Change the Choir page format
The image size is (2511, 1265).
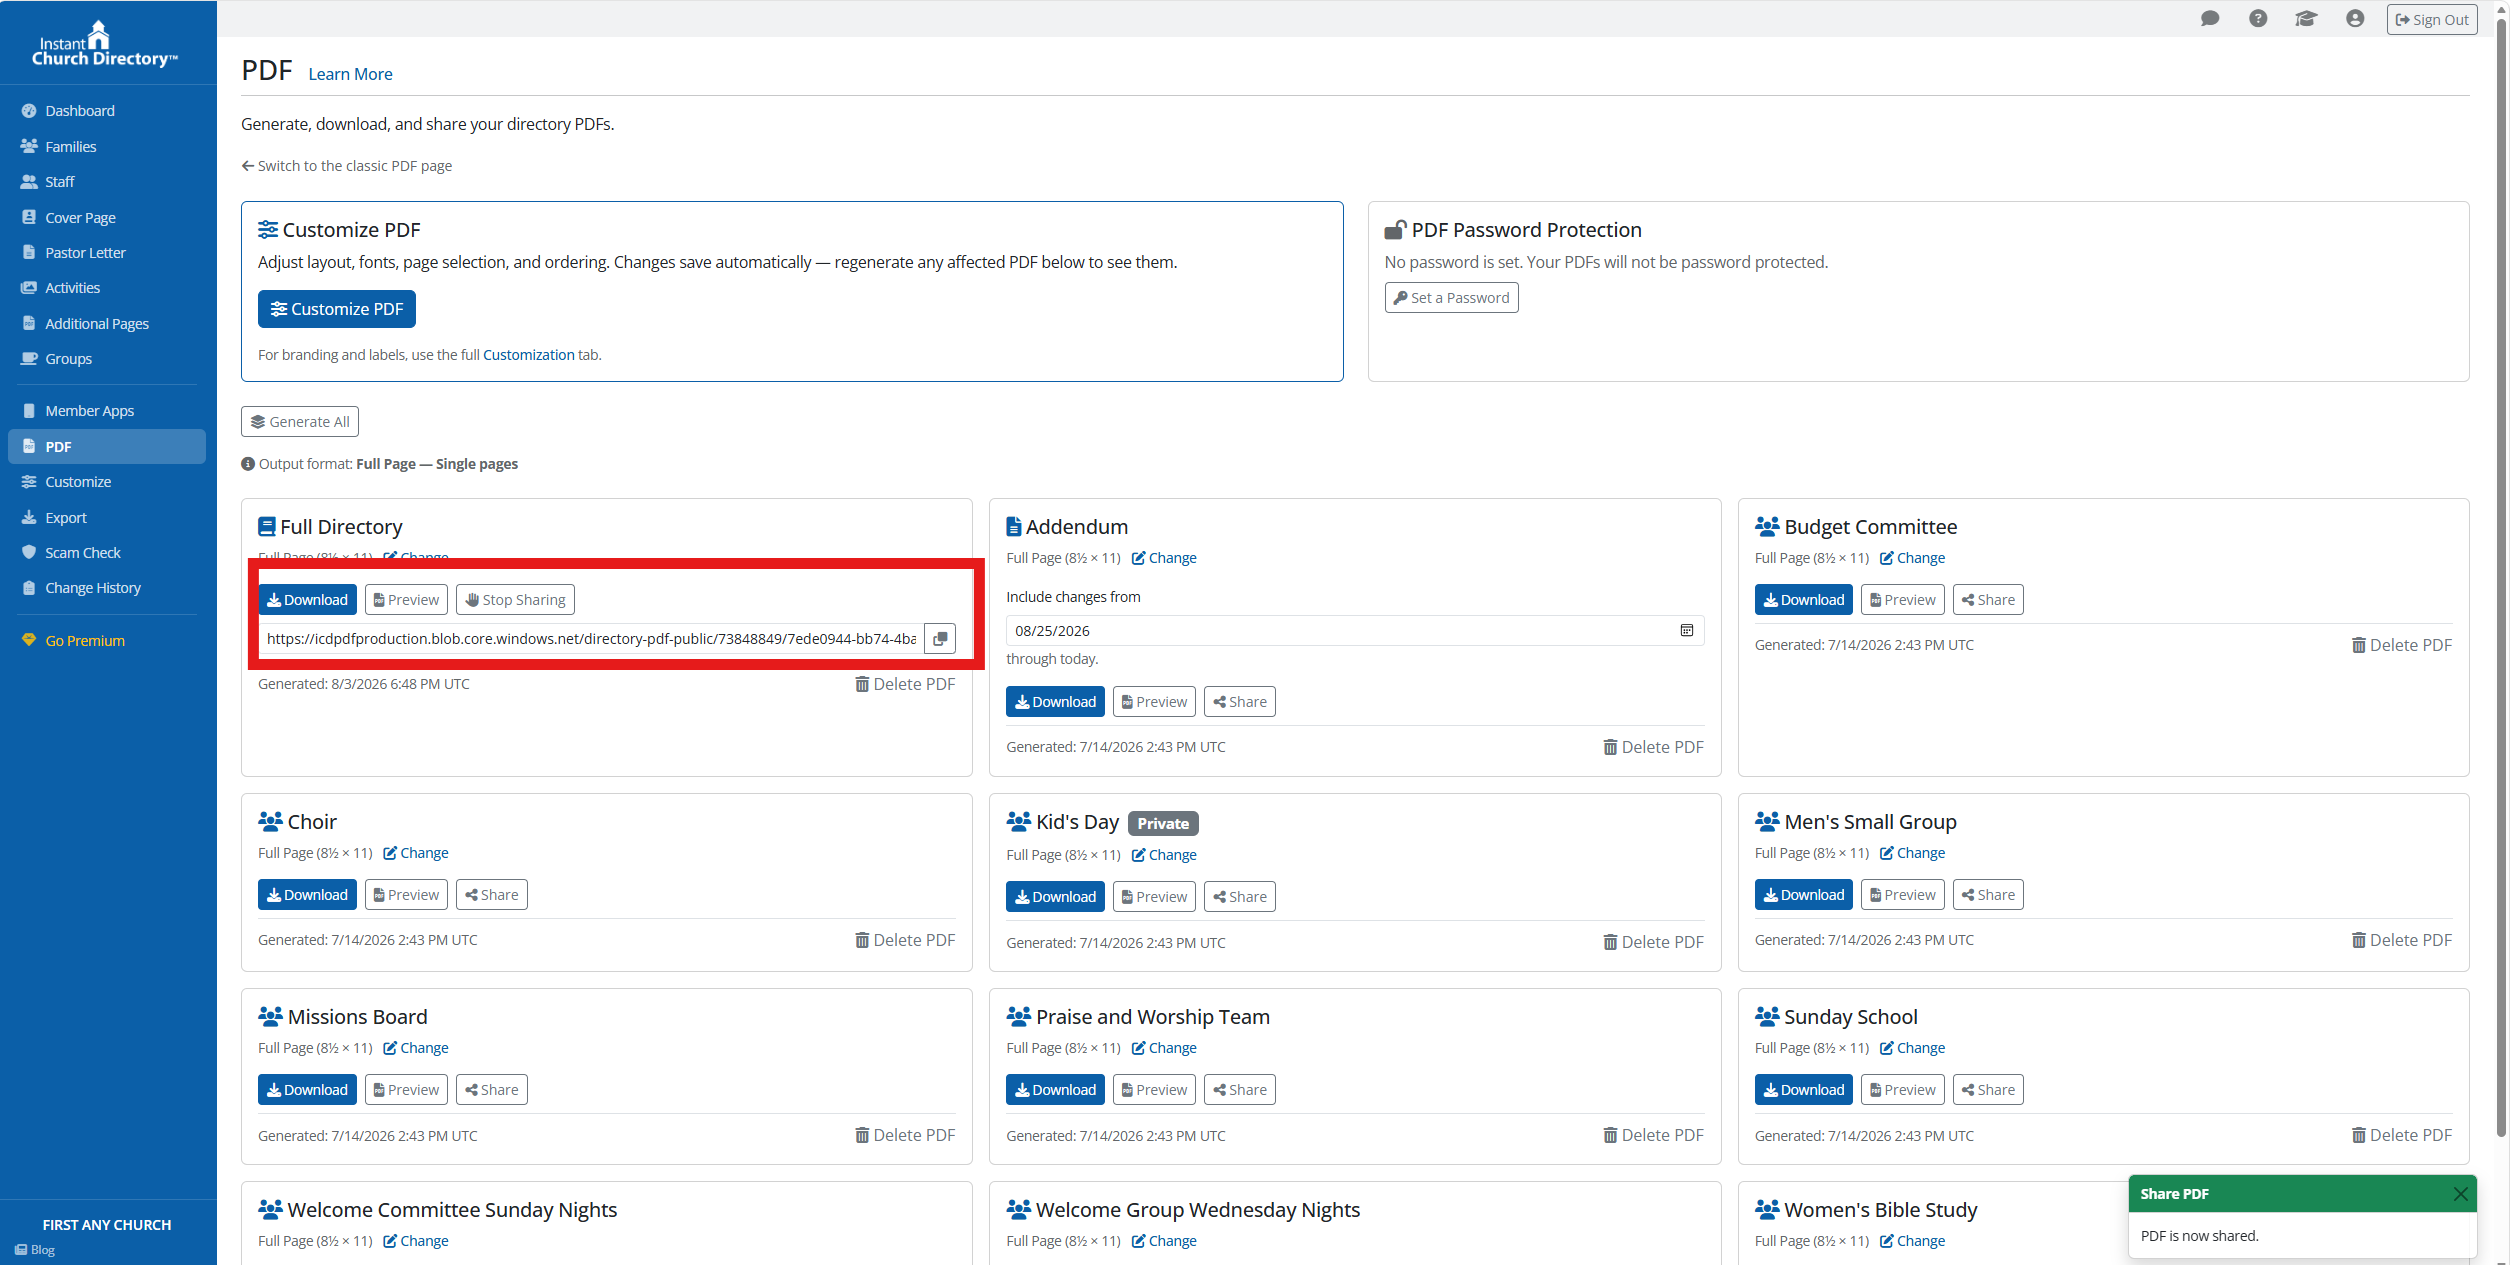[416, 853]
